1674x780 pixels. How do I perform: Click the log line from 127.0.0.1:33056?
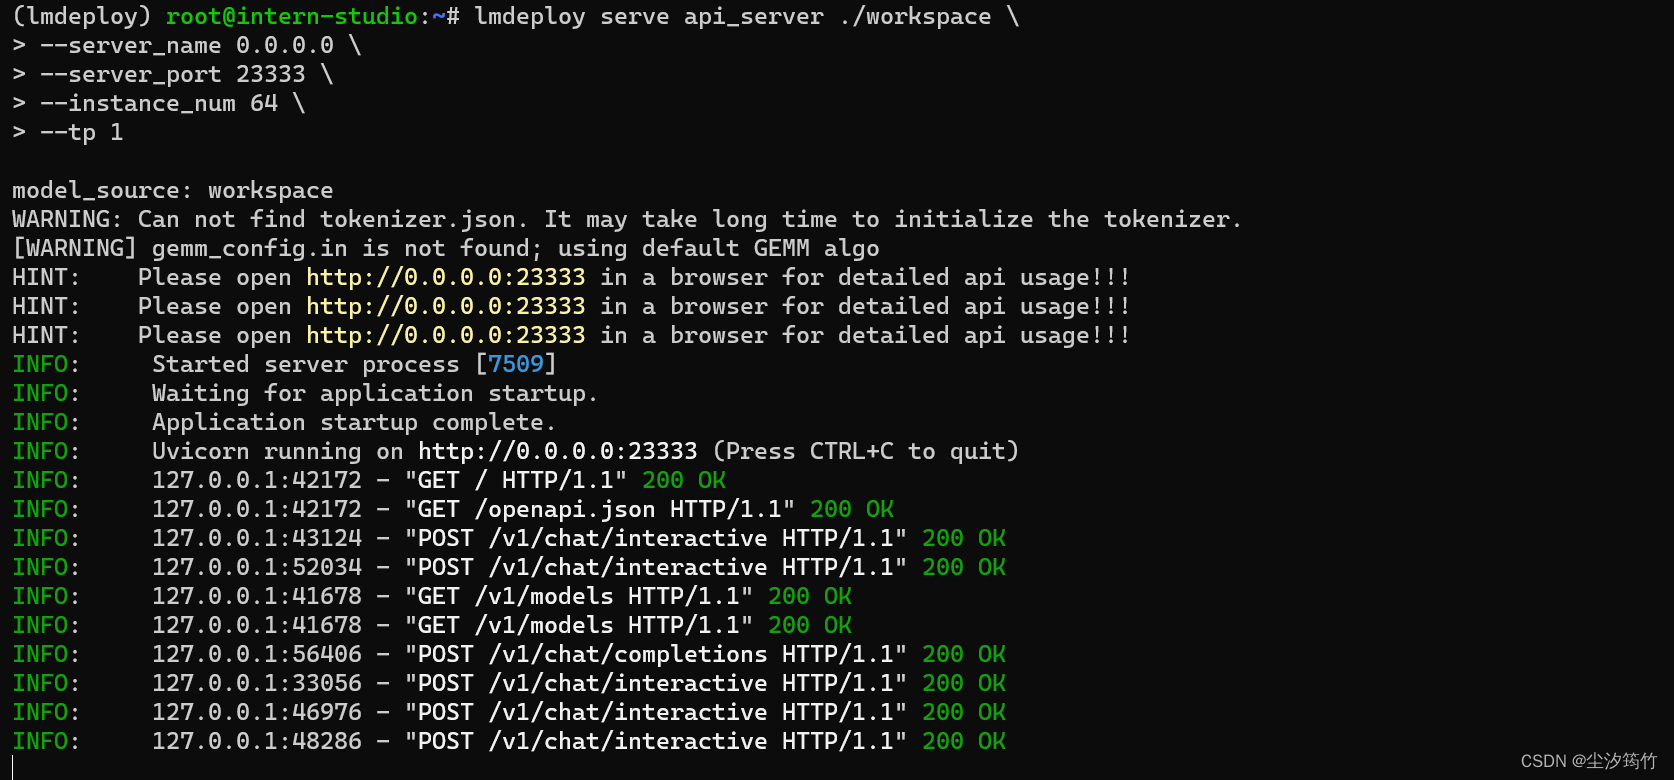click(x=509, y=683)
